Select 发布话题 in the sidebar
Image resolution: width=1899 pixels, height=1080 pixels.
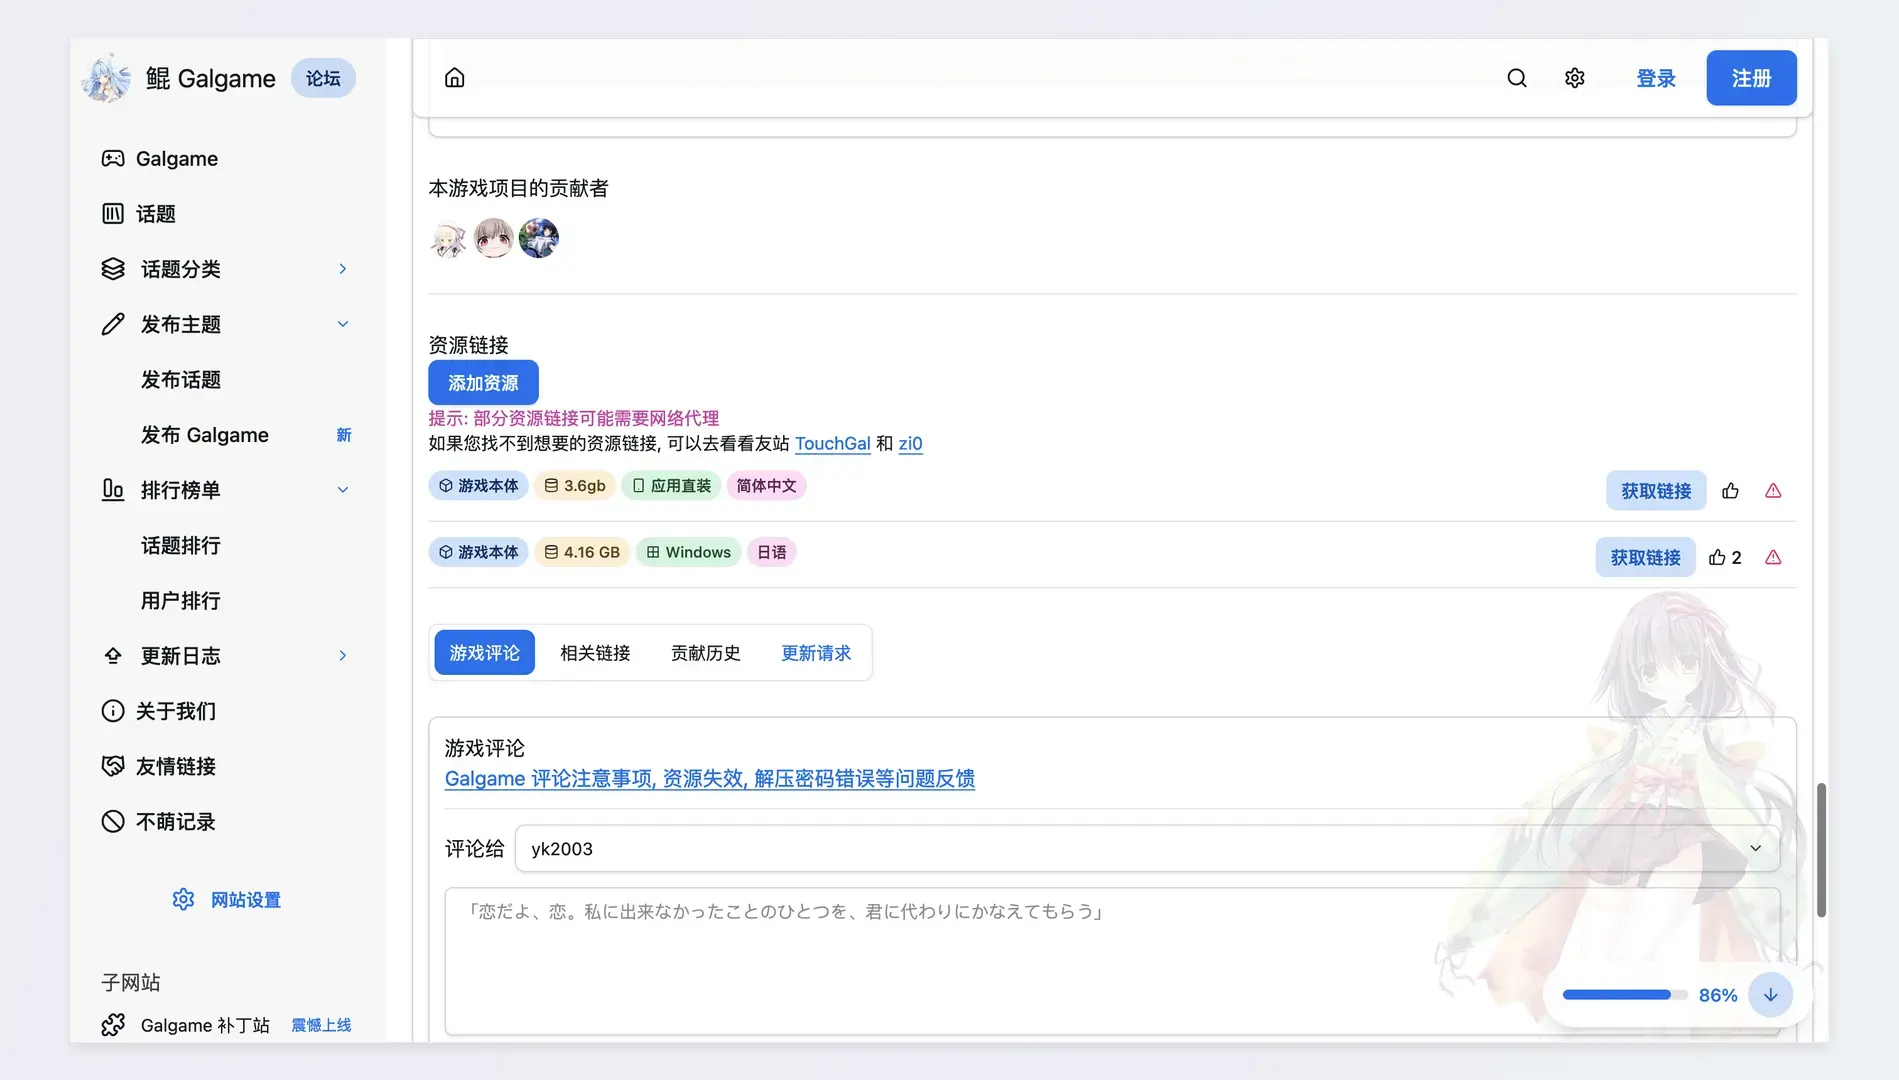coord(181,380)
